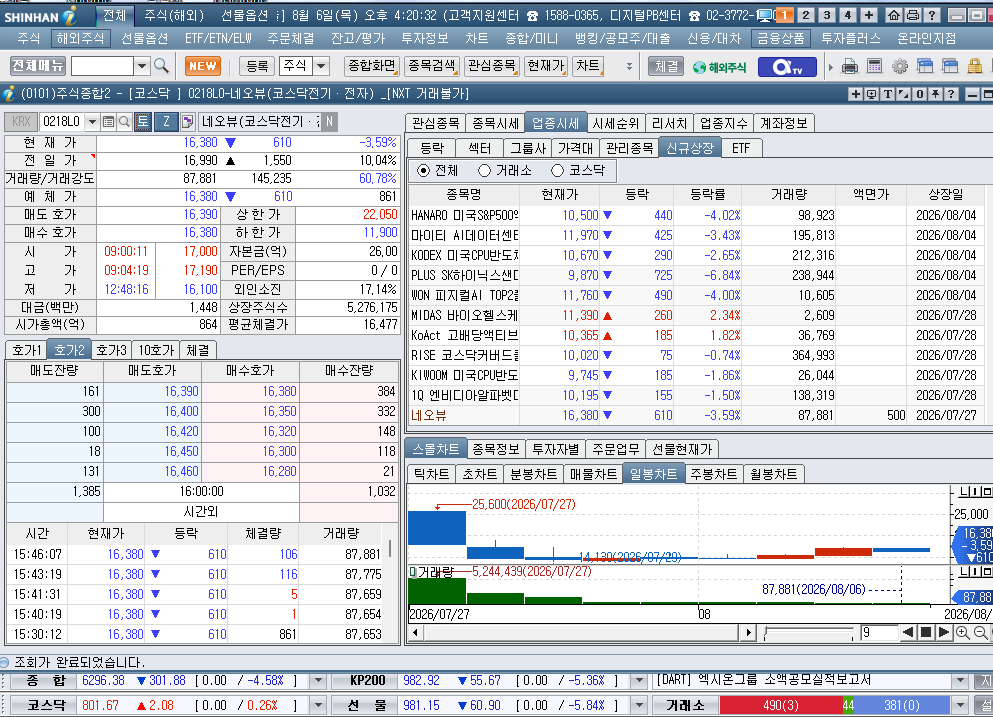The height and width of the screenshot is (717, 993).
Task: Open the alpha TV button
Action: click(787, 67)
